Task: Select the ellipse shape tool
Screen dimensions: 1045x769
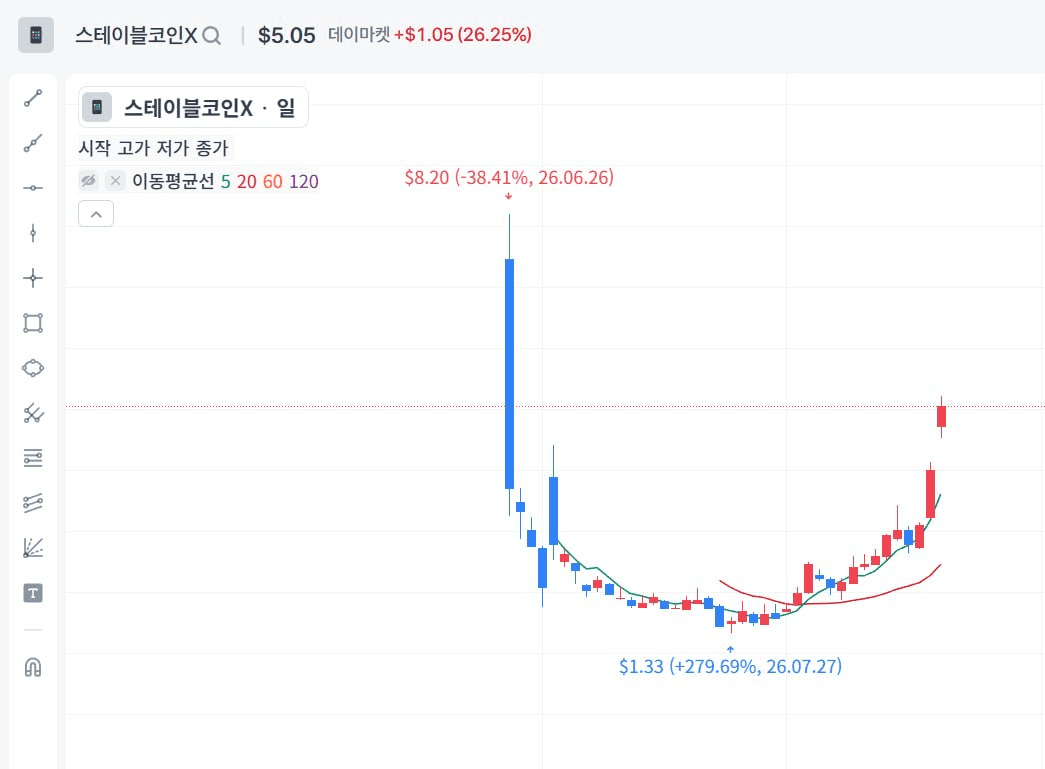Action: pos(33,368)
